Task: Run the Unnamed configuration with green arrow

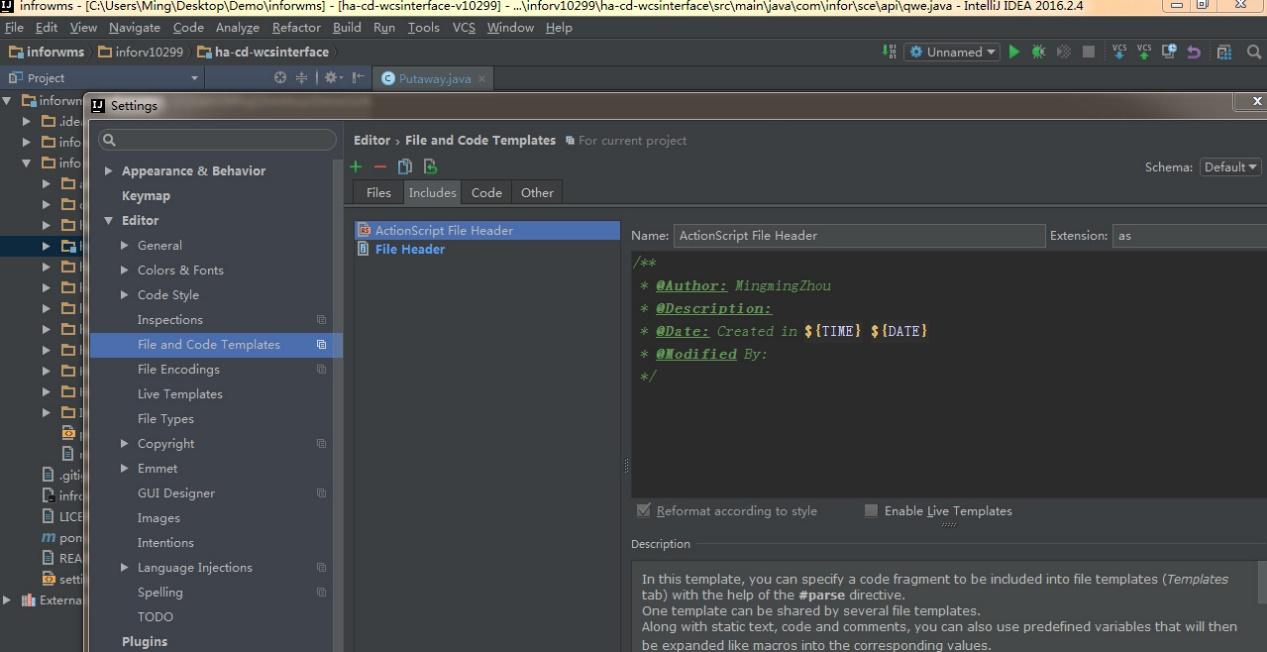Action: tap(1014, 52)
